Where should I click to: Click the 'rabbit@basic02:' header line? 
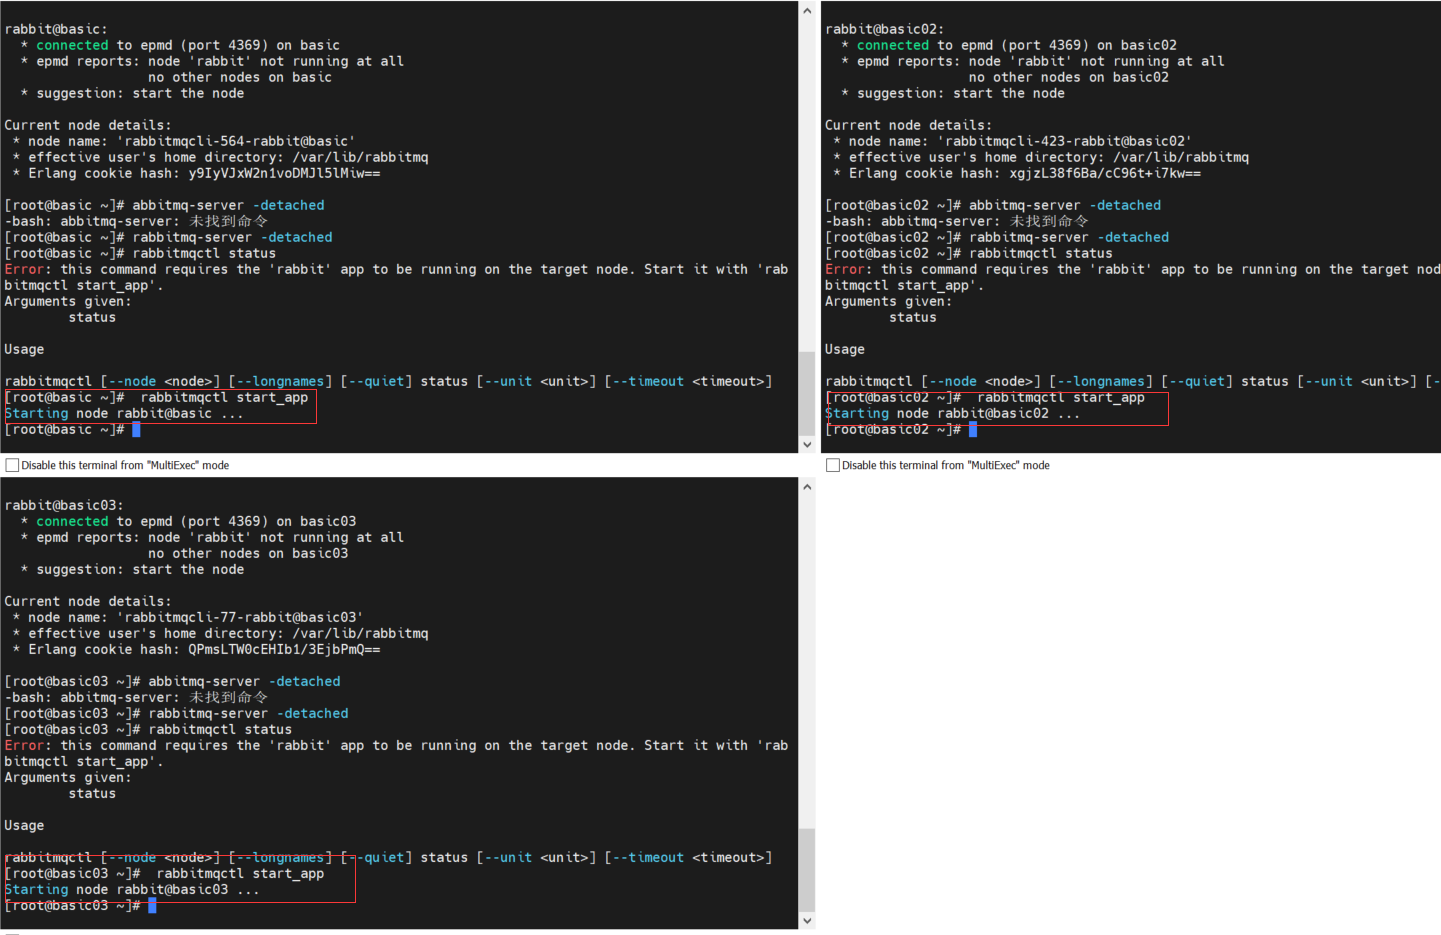pos(884,29)
